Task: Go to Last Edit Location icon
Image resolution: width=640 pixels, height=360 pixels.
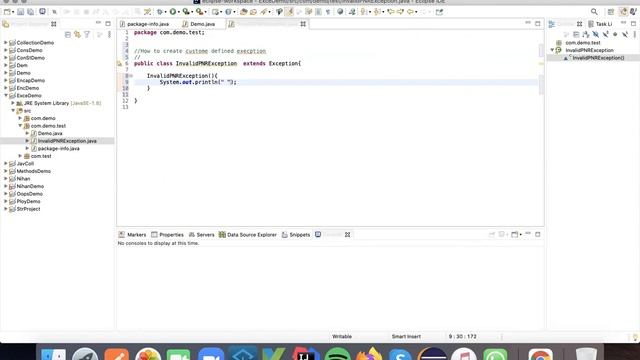Action: (391, 12)
